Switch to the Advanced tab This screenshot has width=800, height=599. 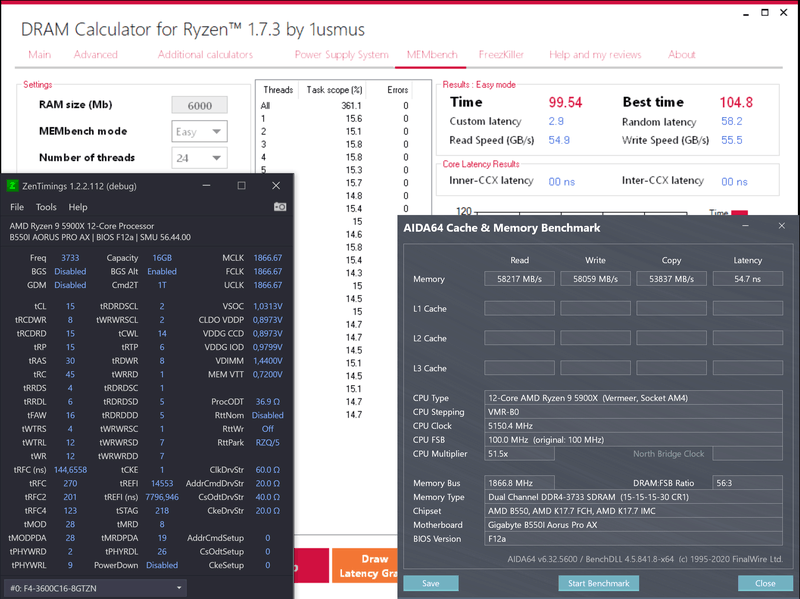pos(95,55)
